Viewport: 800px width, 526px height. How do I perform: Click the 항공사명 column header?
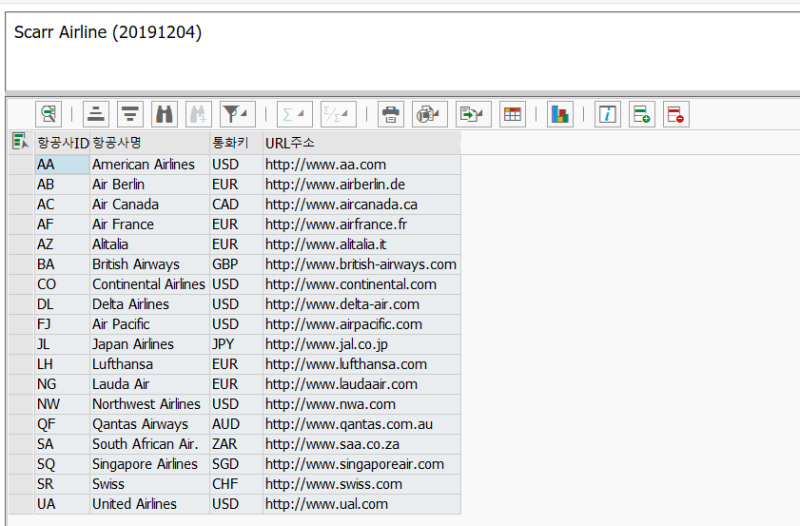pos(149,143)
